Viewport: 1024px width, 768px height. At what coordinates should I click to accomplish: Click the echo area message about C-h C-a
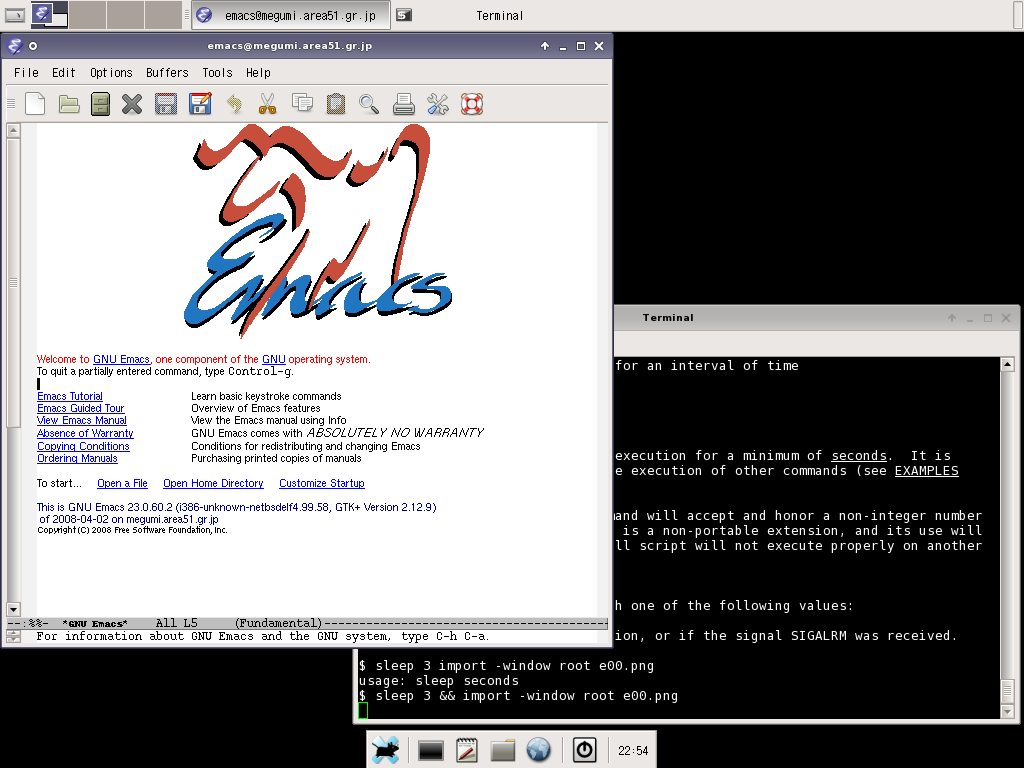(263, 636)
